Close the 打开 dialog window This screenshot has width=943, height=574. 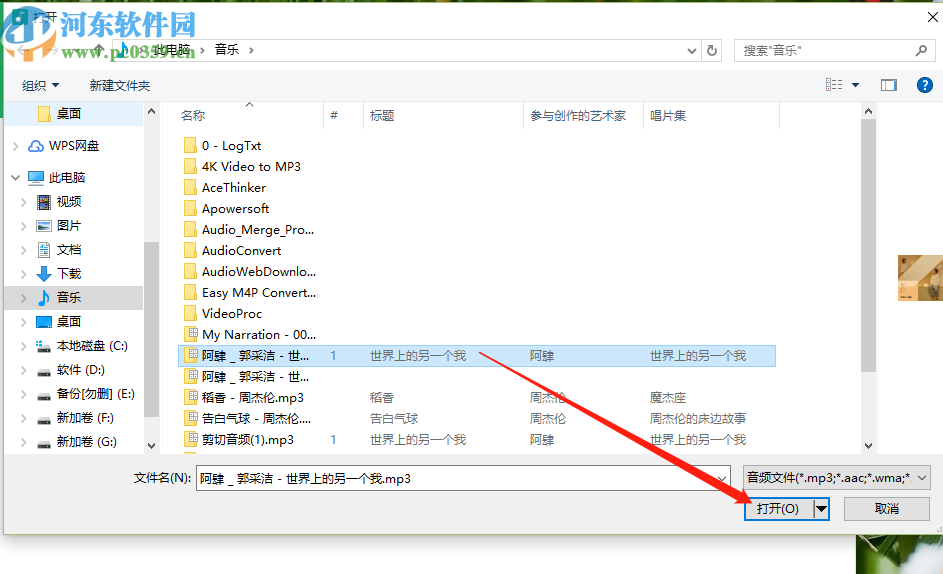[932, 17]
